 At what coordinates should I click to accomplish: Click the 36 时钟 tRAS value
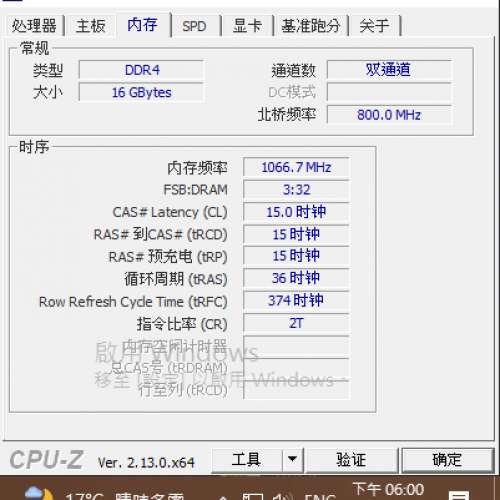296,278
